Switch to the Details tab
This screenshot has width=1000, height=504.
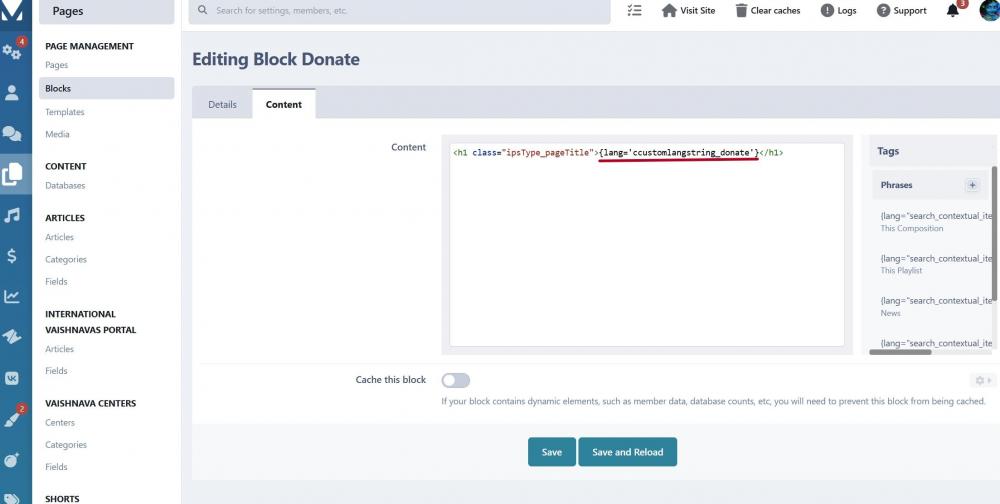(x=222, y=105)
